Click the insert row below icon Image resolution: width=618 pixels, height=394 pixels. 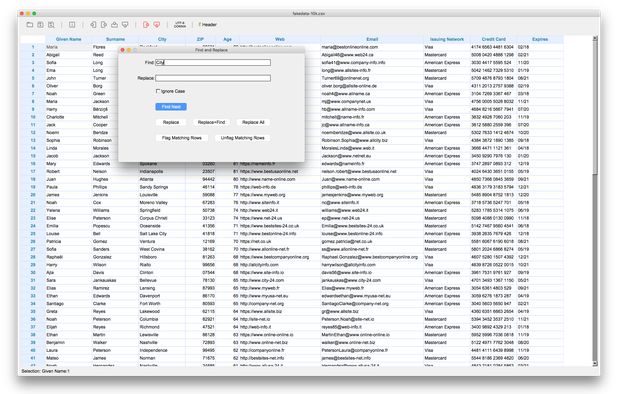pyautogui.click(x=125, y=24)
